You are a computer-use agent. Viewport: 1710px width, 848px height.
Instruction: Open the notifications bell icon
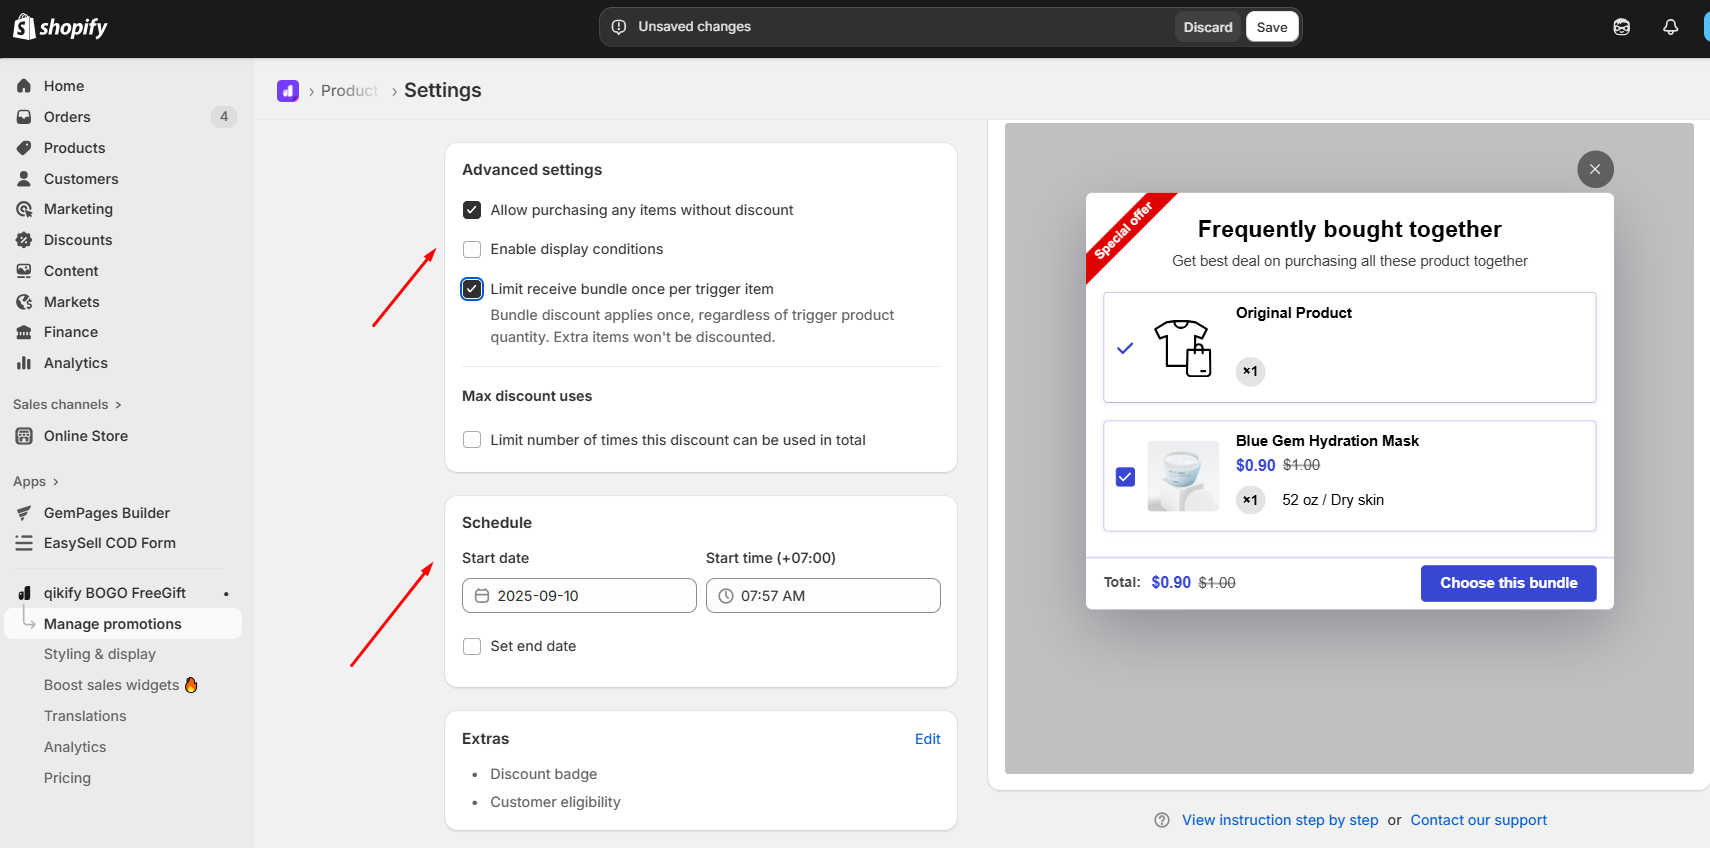1670,27
